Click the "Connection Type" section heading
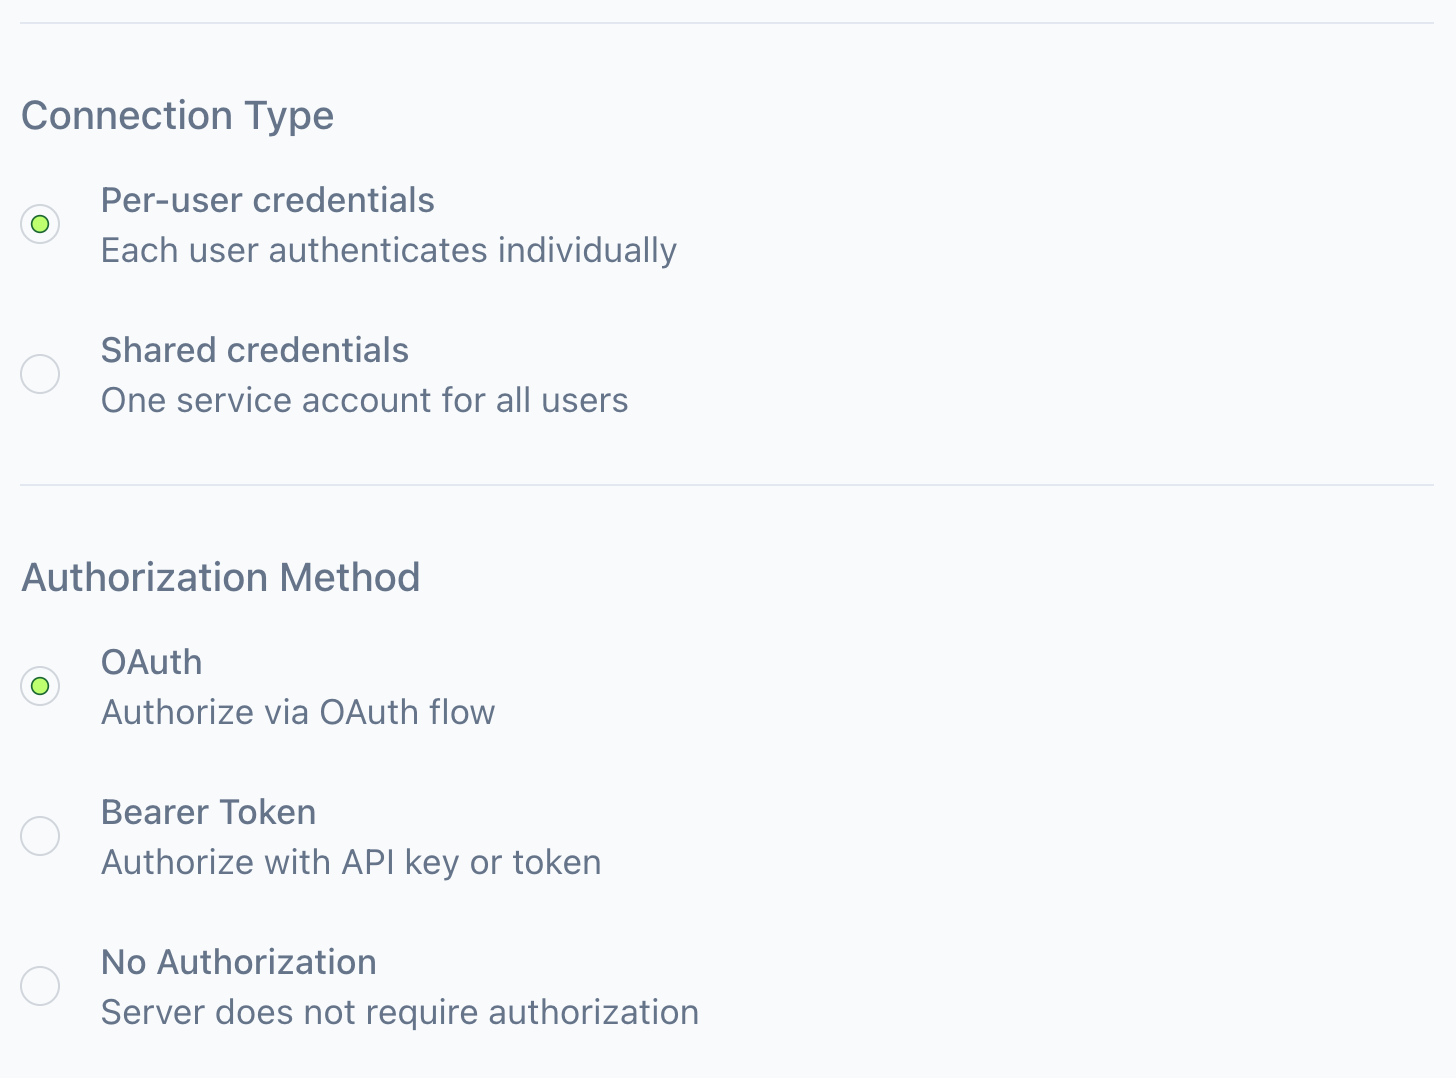This screenshot has height=1078, width=1456. pyautogui.click(x=177, y=115)
